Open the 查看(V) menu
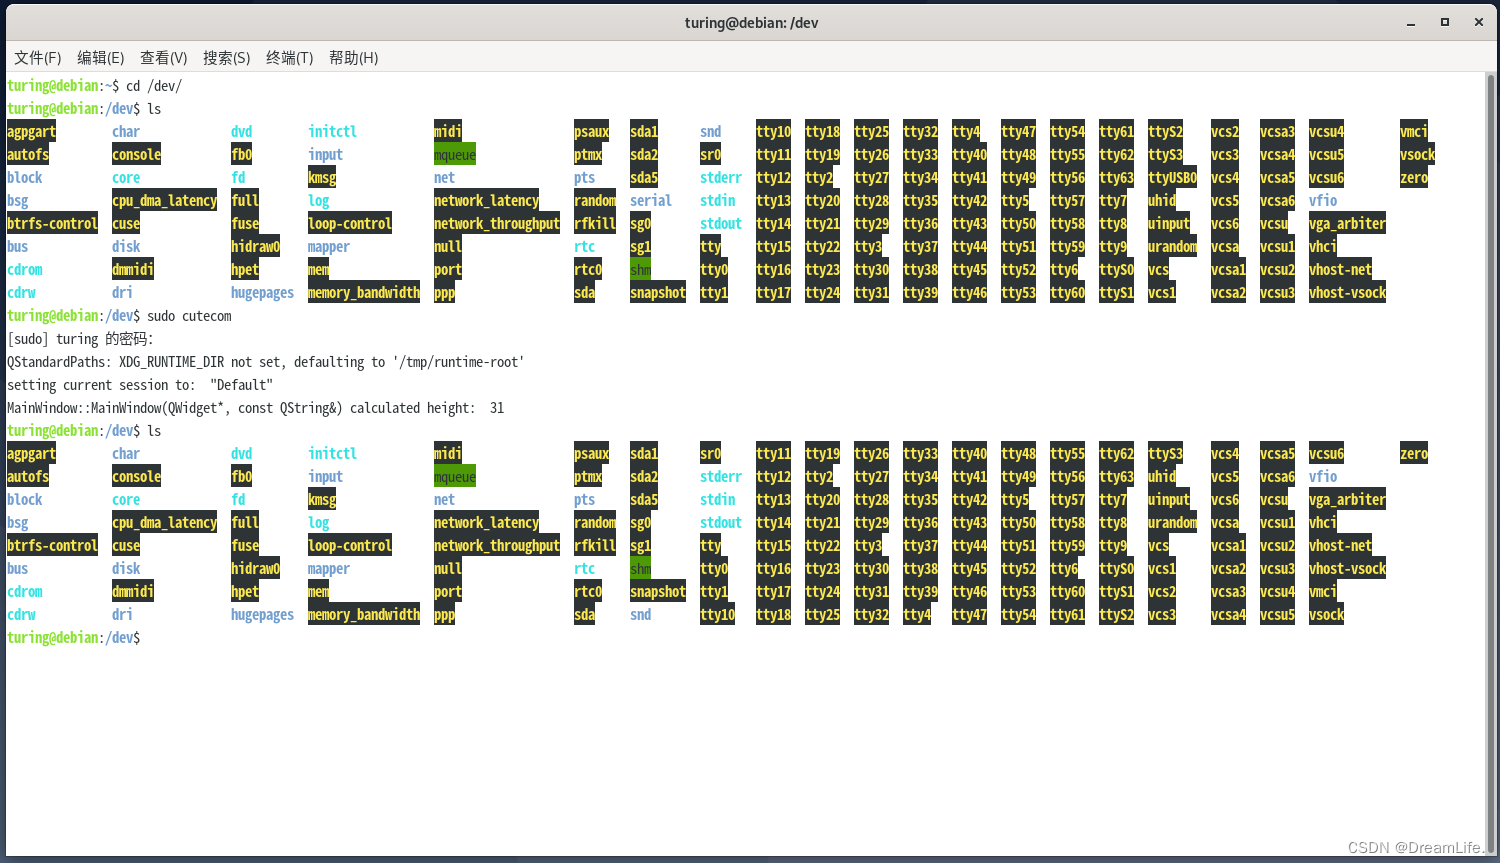Image resolution: width=1500 pixels, height=863 pixels. tap(164, 58)
